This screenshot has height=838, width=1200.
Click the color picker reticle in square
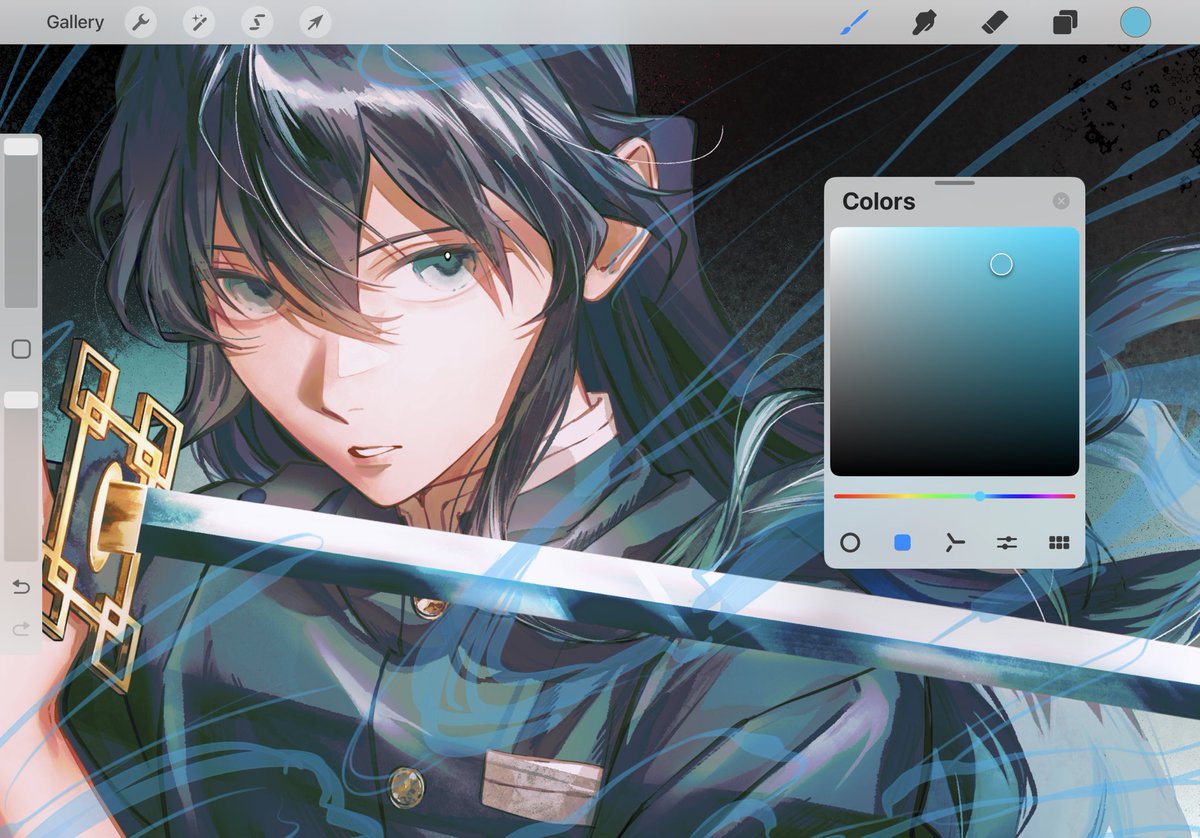[x=1001, y=264]
